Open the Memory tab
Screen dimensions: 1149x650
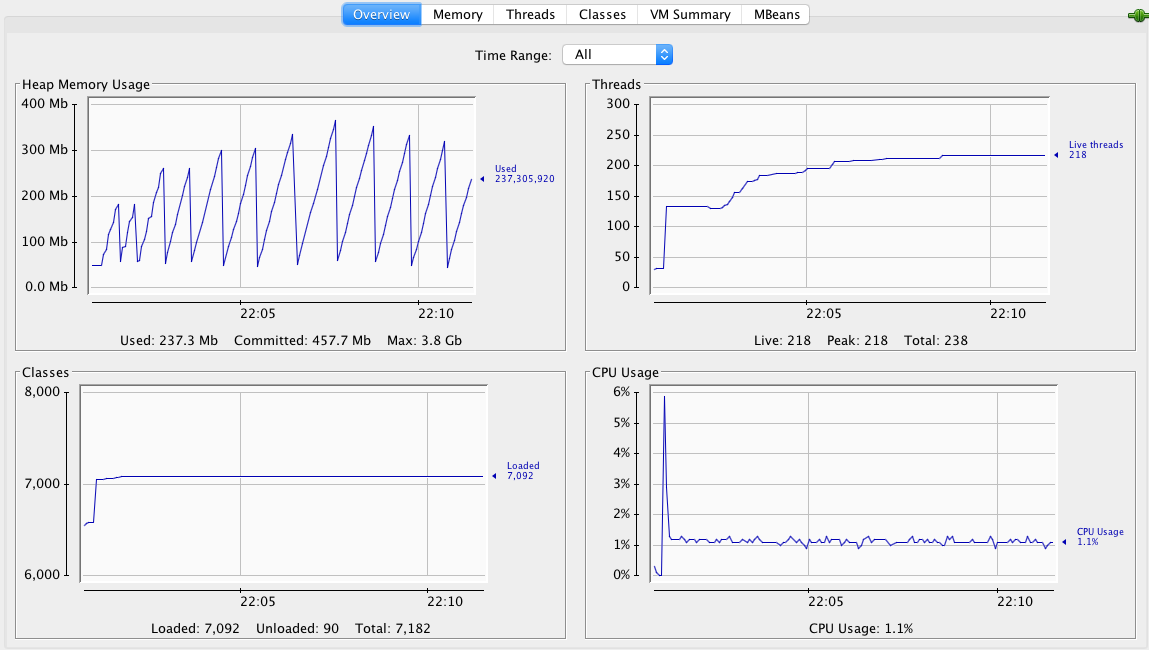pyautogui.click(x=457, y=14)
